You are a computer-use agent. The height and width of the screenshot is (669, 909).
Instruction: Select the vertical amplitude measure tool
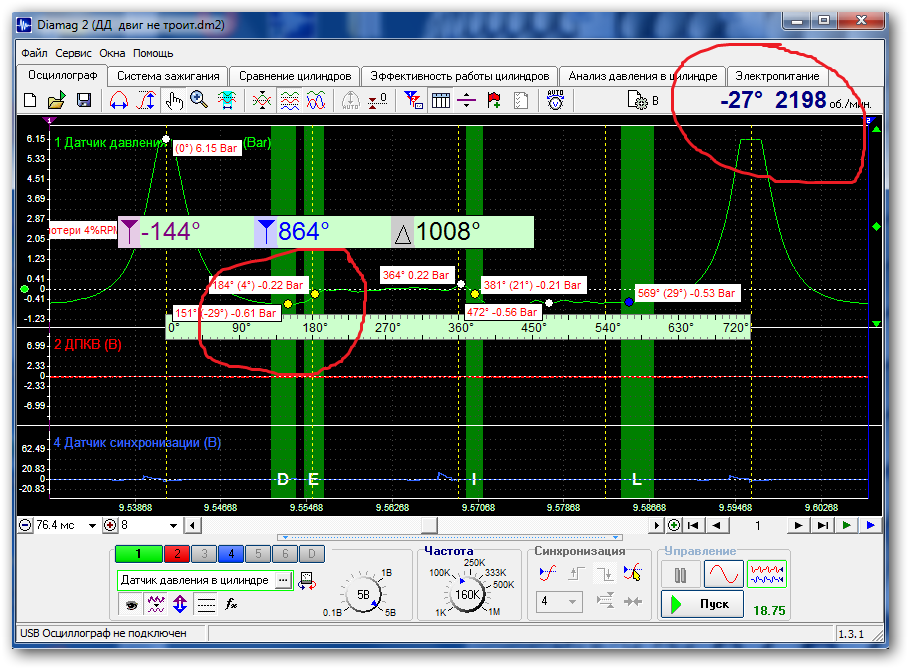(146, 100)
